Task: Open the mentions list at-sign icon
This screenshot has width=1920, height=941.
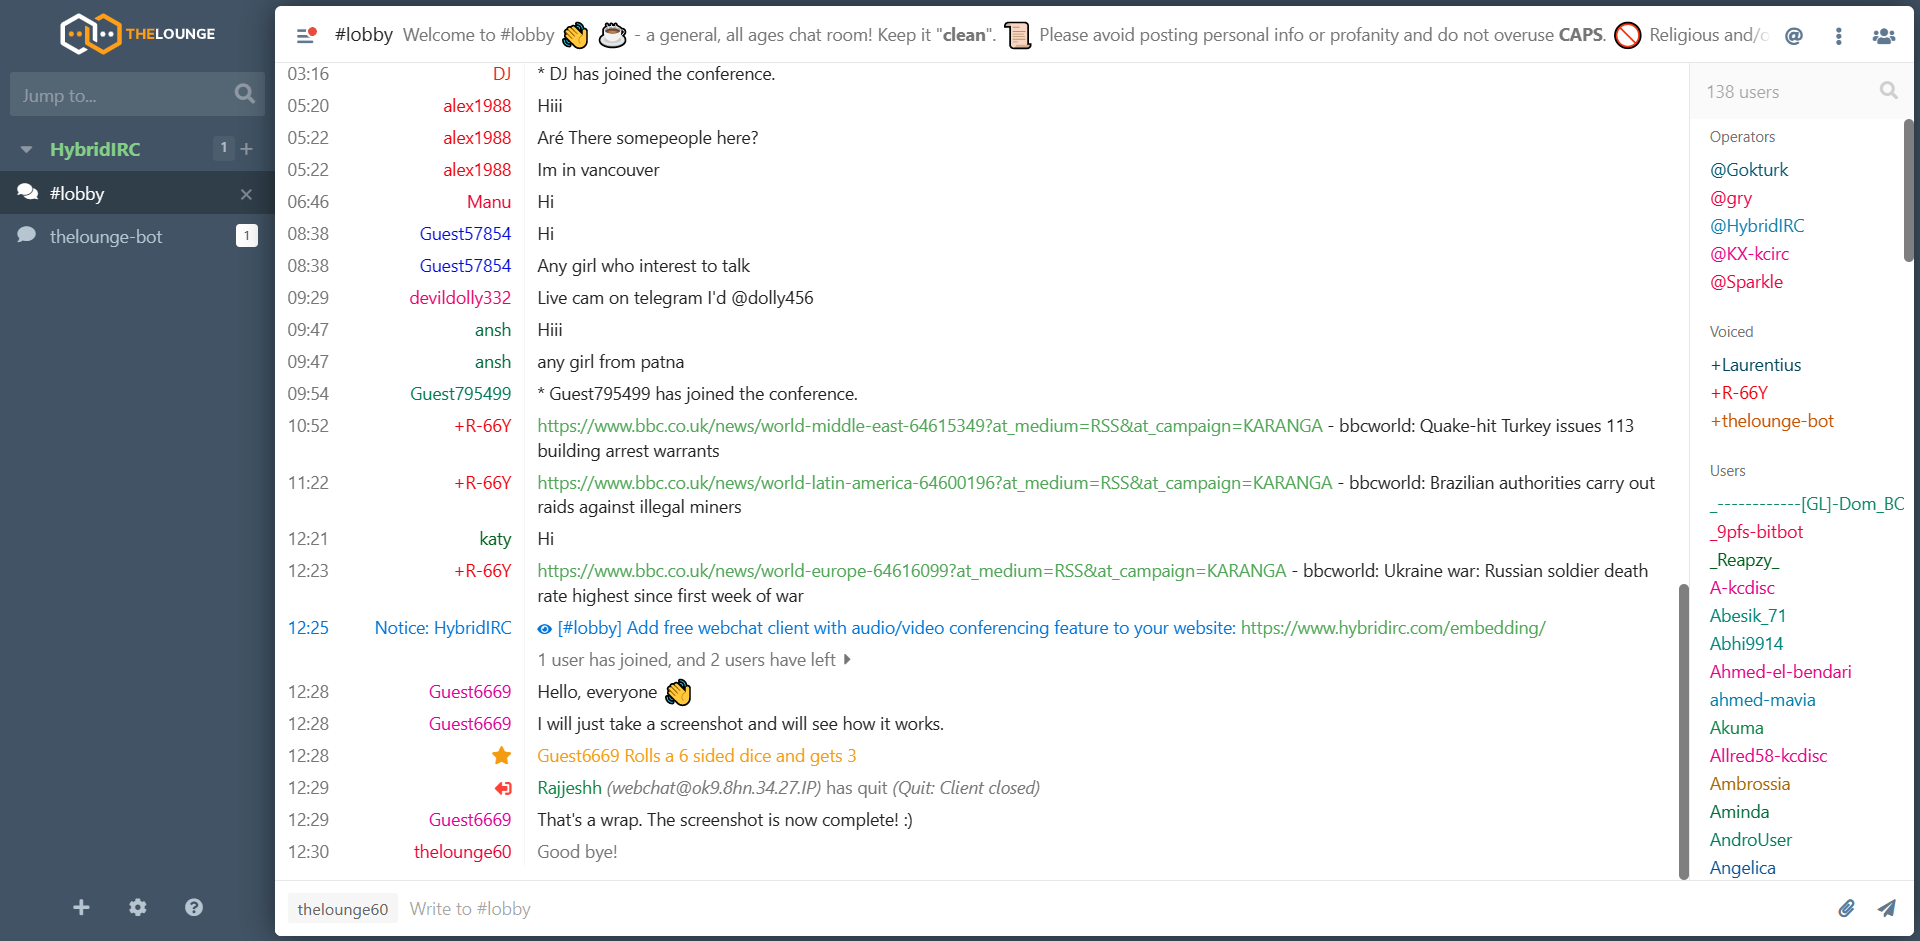Action: coord(1794,35)
